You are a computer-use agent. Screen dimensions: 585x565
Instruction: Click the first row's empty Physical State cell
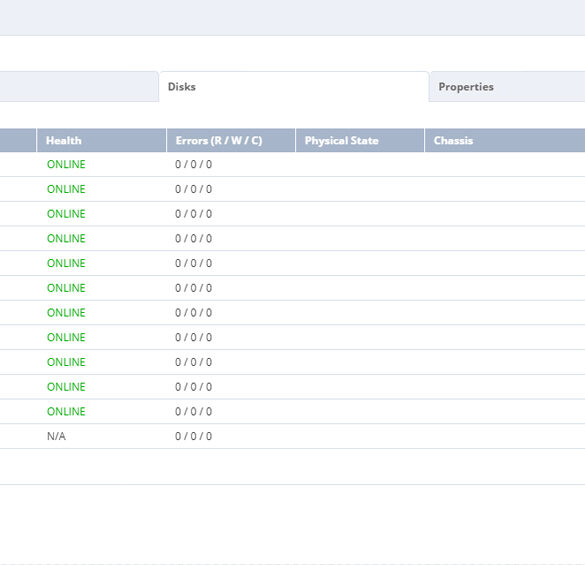click(x=360, y=165)
